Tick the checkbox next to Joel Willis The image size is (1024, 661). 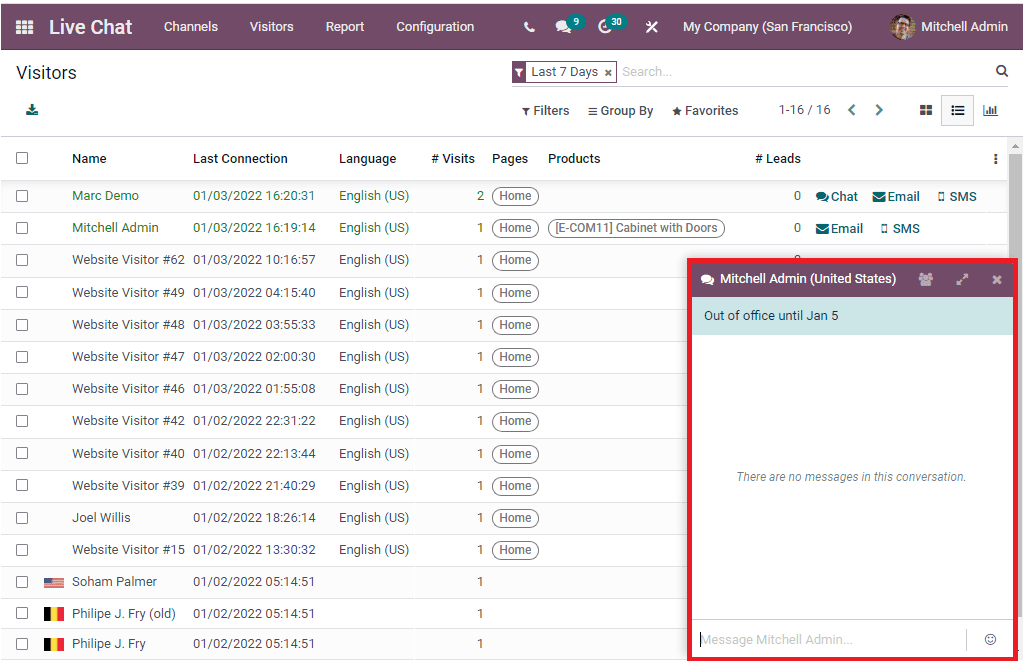click(x=22, y=518)
